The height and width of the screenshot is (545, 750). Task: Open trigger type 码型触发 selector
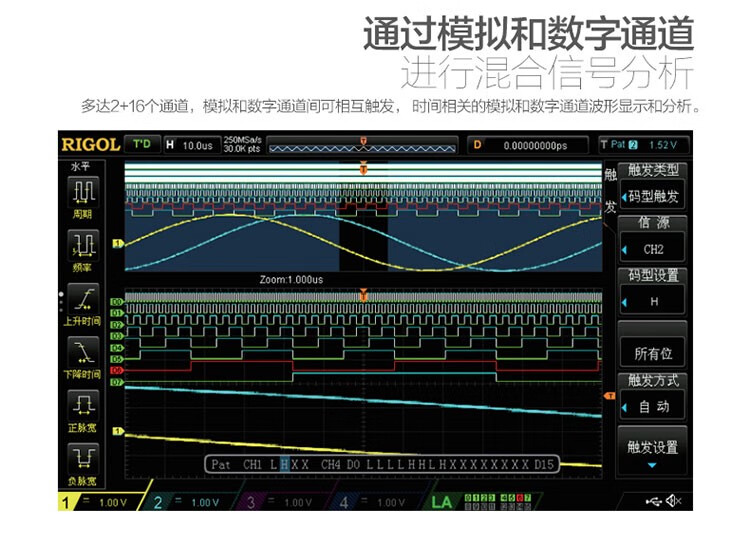tap(652, 196)
